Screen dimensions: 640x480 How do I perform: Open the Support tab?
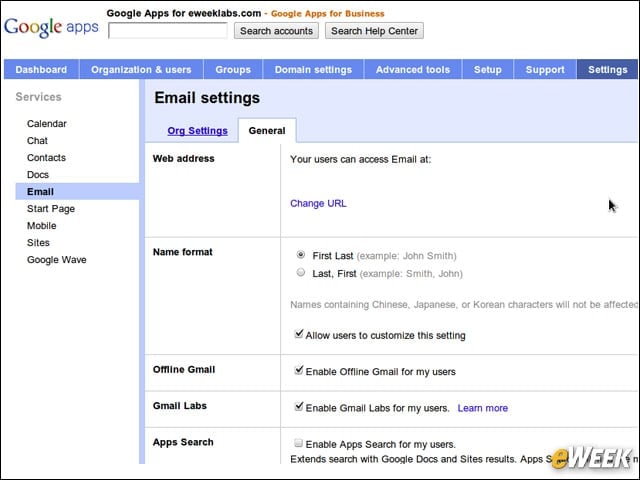[x=545, y=69]
